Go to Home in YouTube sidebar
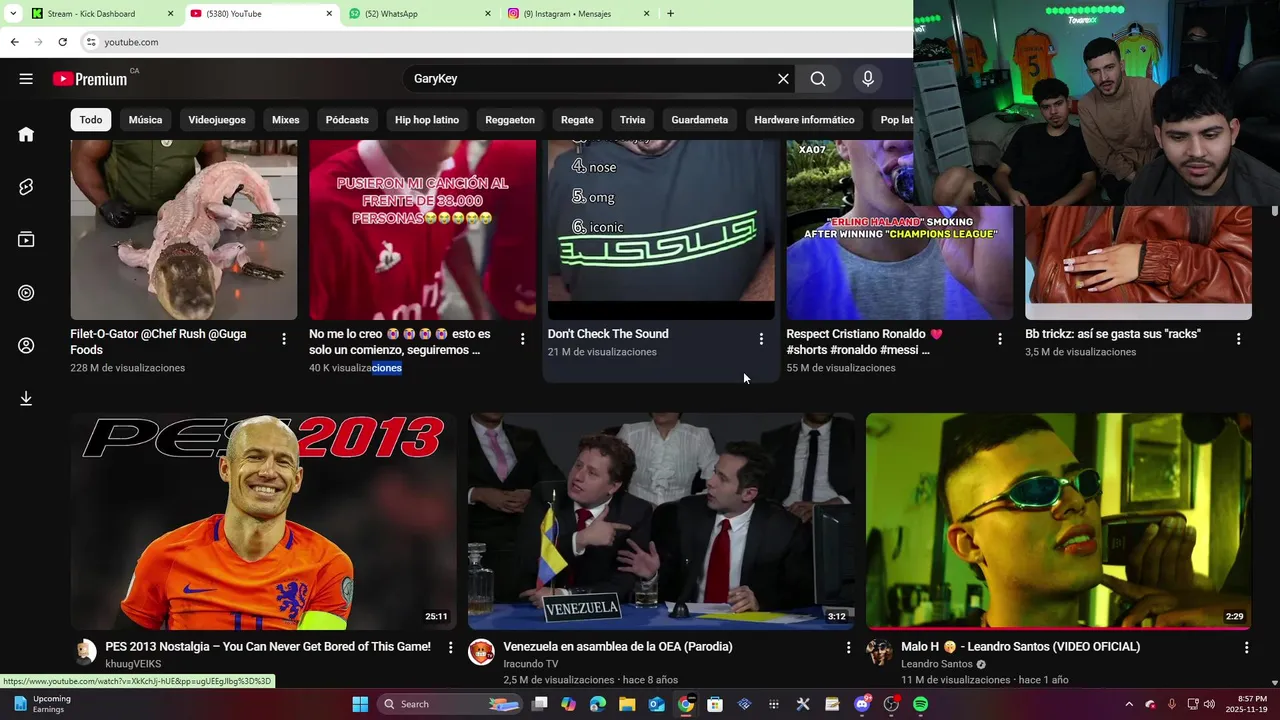The image size is (1280, 720). 26,134
